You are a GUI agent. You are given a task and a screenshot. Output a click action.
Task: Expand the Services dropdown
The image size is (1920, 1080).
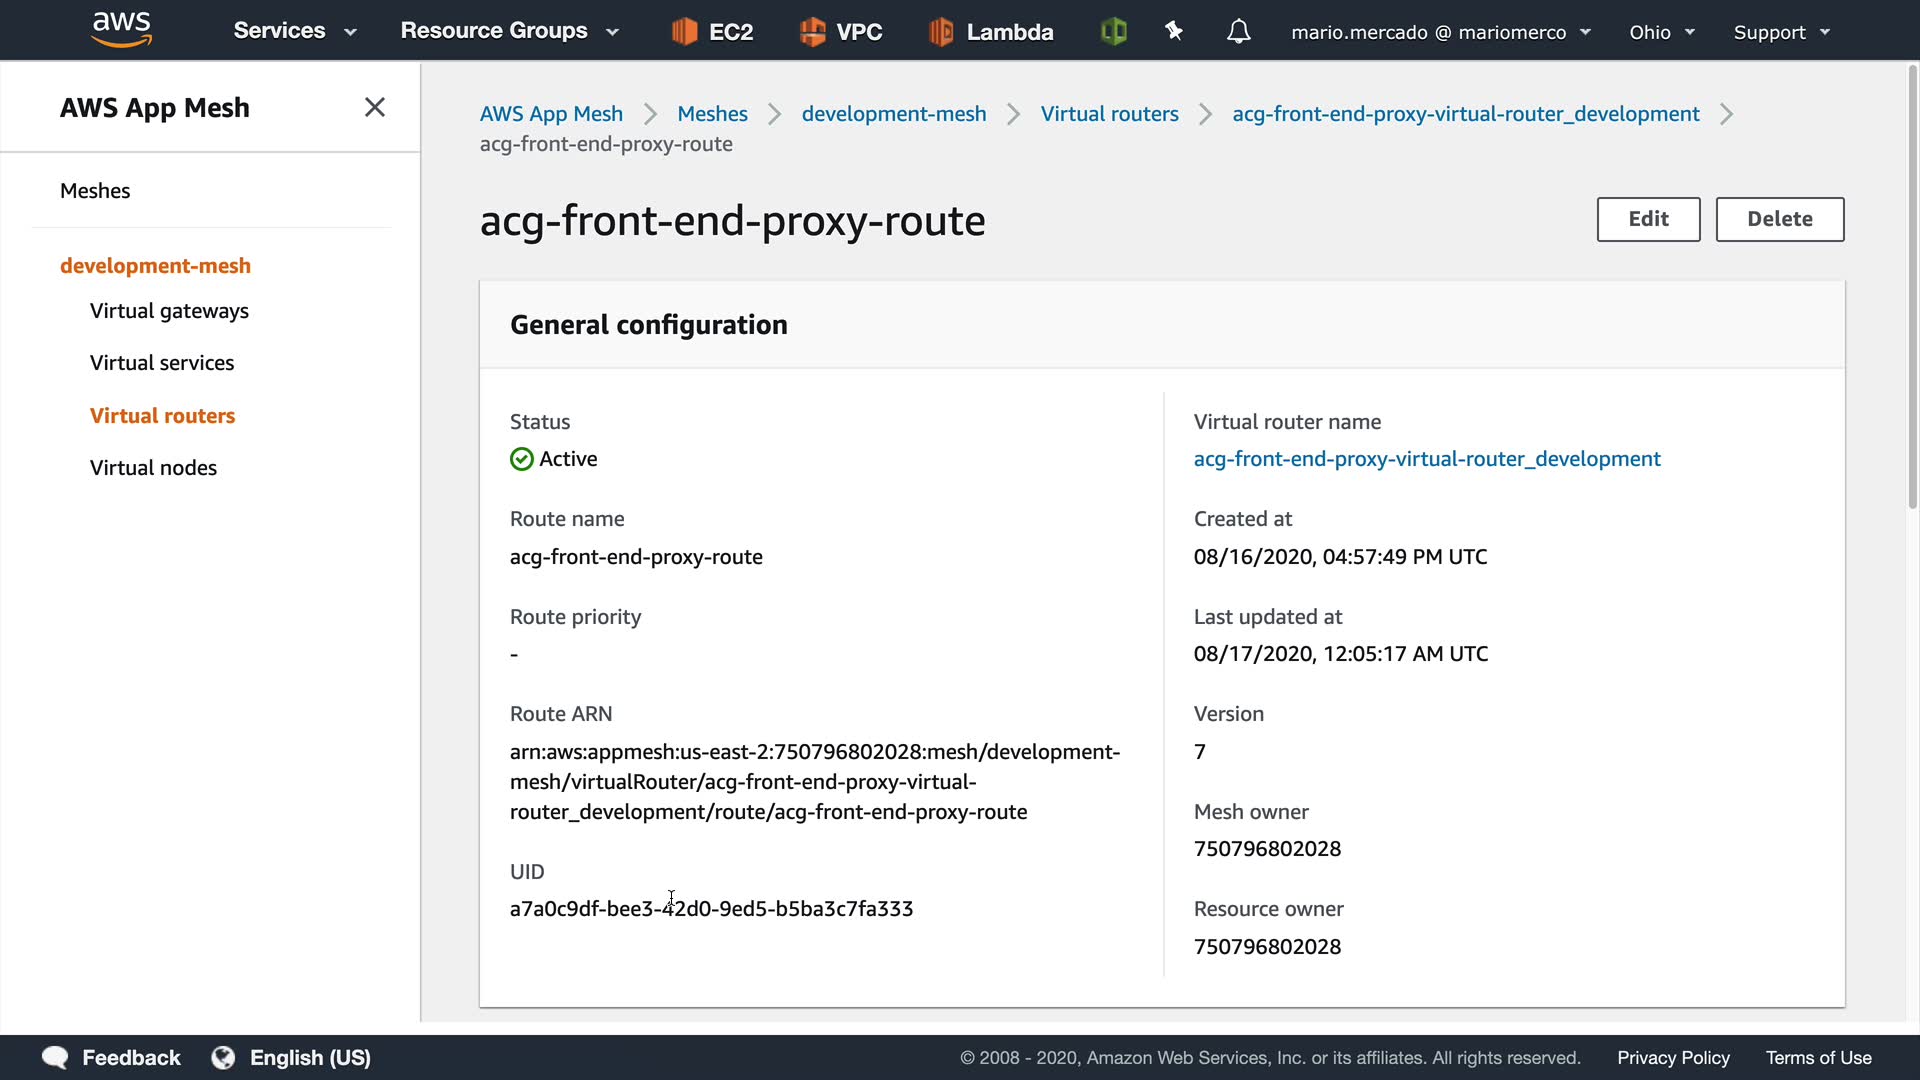click(x=294, y=31)
